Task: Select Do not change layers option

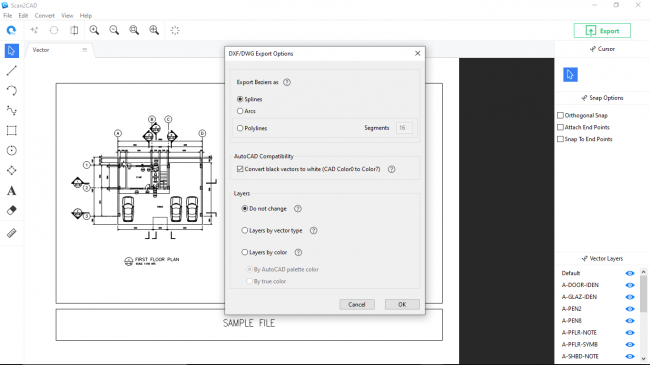Action: [x=245, y=209]
